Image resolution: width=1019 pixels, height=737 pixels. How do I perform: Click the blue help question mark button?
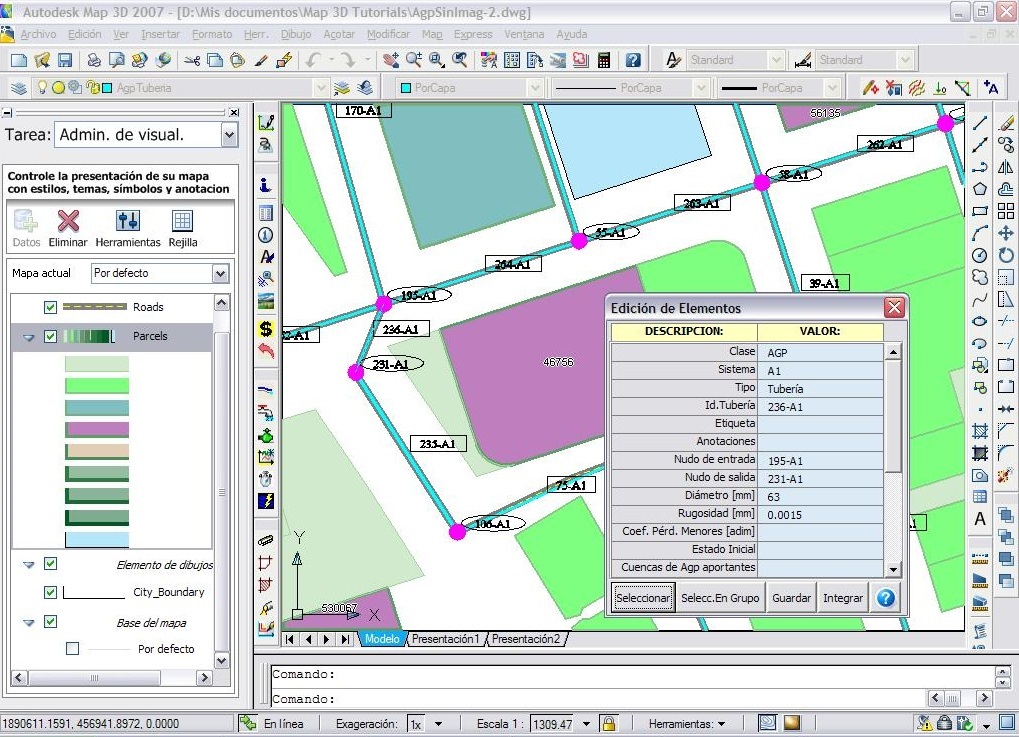click(x=885, y=598)
